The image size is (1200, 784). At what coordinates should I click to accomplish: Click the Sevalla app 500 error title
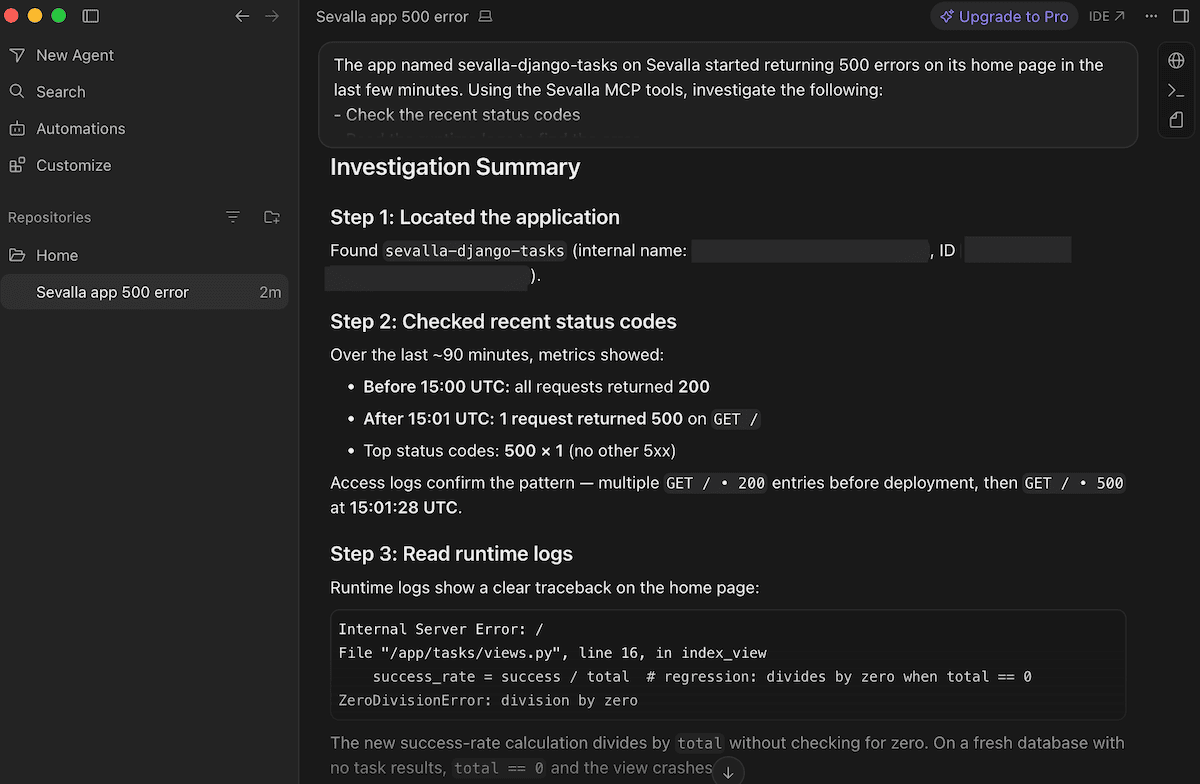click(392, 17)
